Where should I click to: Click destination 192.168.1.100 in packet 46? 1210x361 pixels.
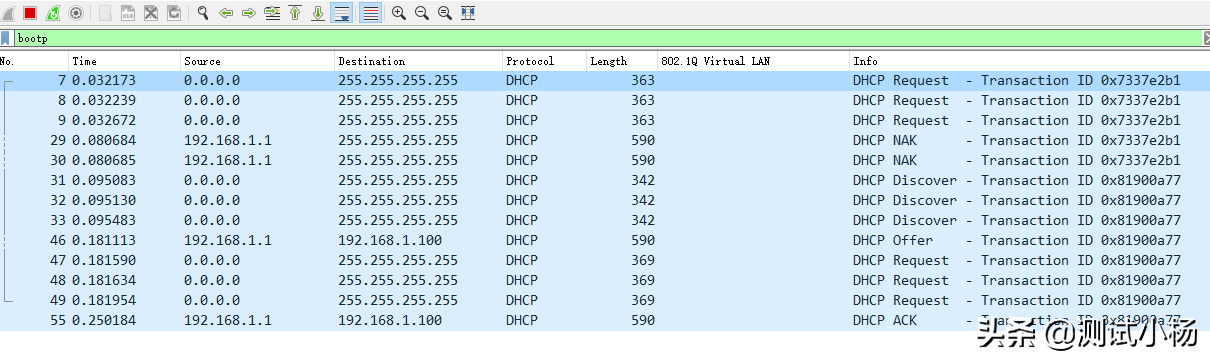pos(390,240)
